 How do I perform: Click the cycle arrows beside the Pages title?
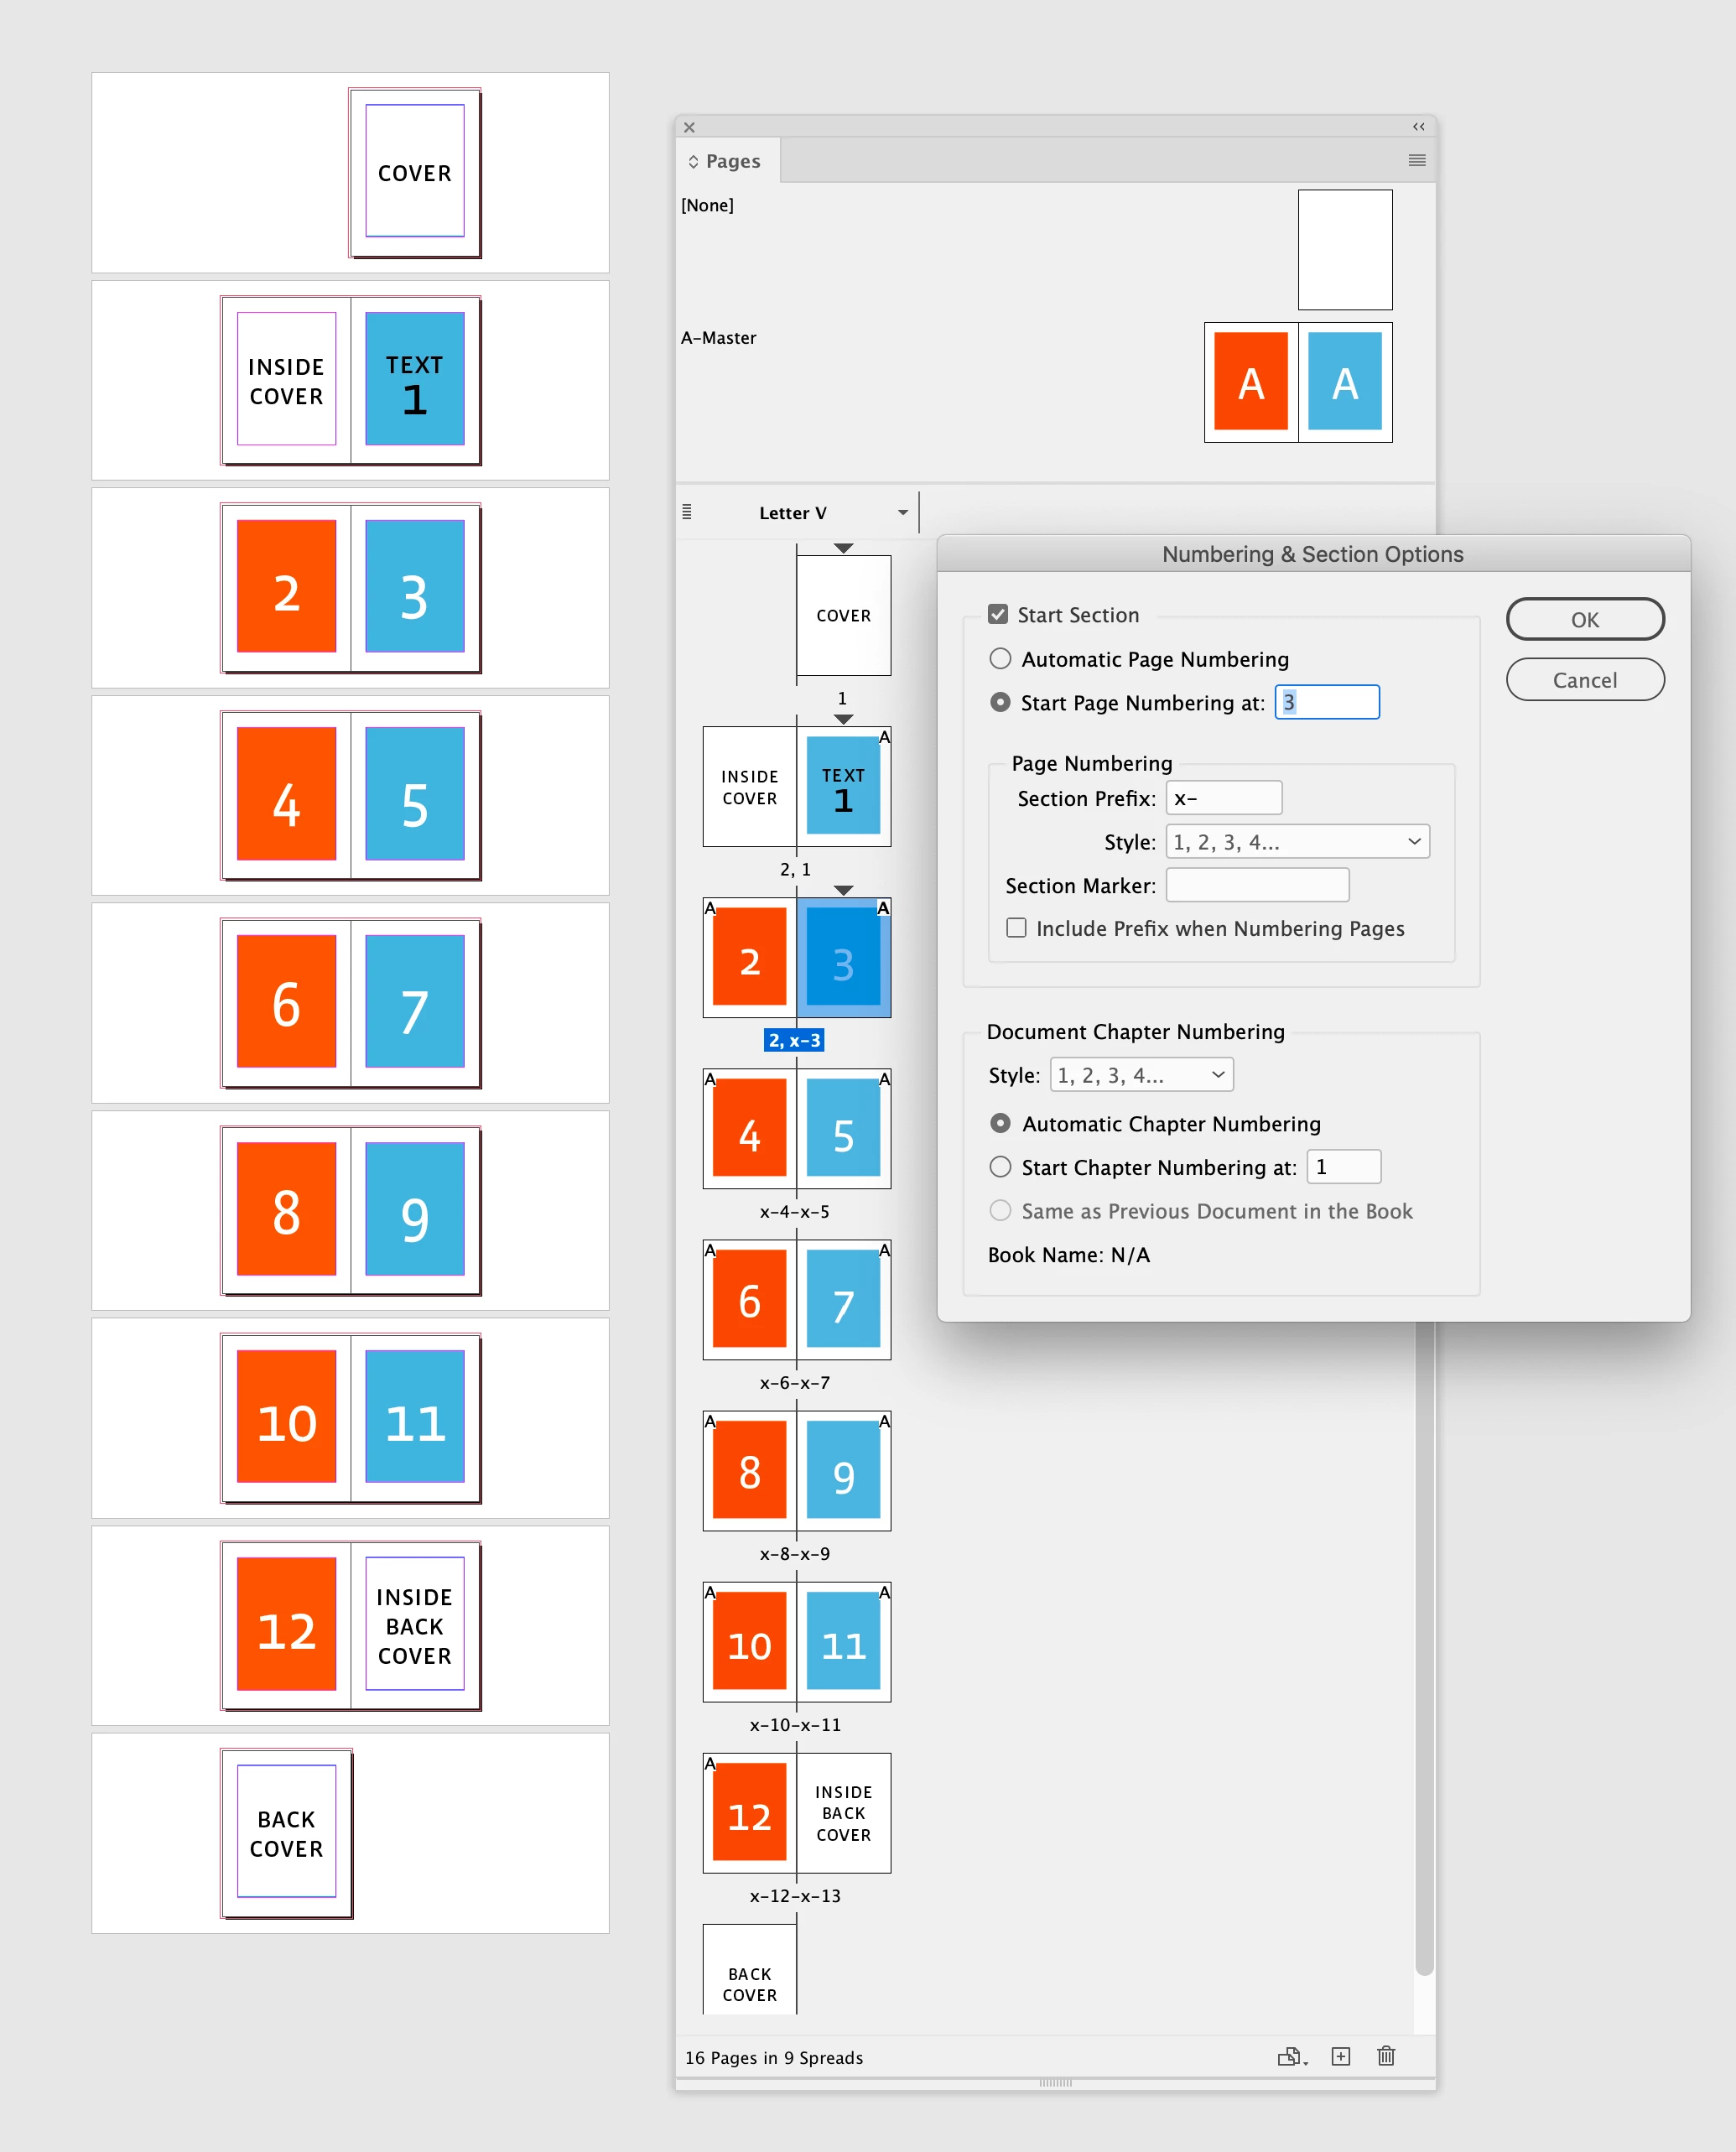[x=693, y=162]
